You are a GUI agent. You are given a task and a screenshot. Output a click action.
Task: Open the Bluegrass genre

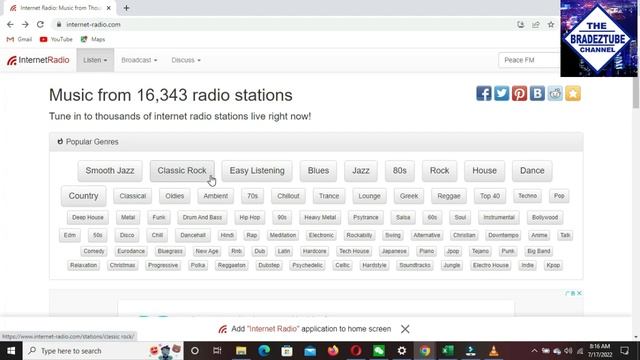(x=170, y=251)
